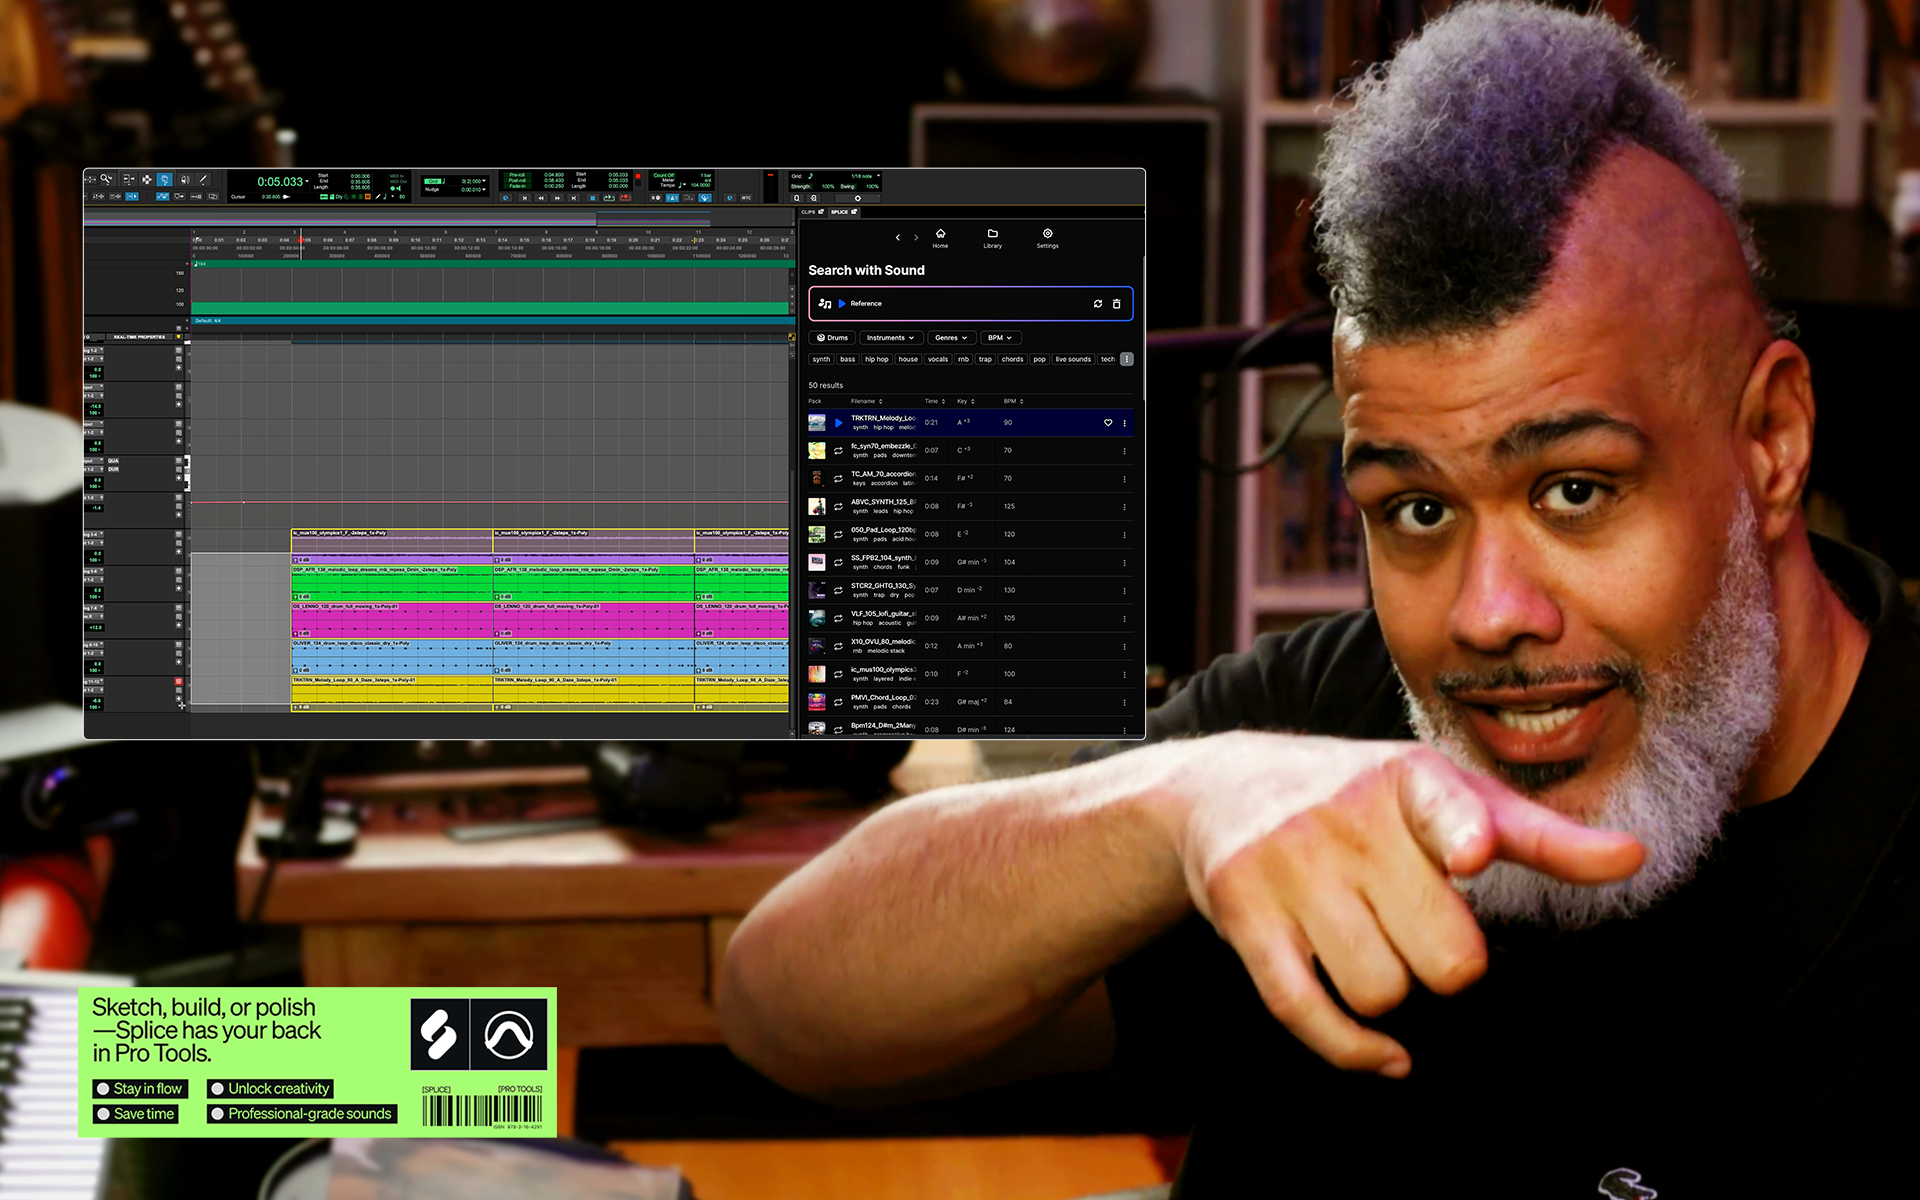Toggle loop icon on fc_syn70_embezzle row
The height and width of the screenshot is (1200, 1920).
(839, 451)
